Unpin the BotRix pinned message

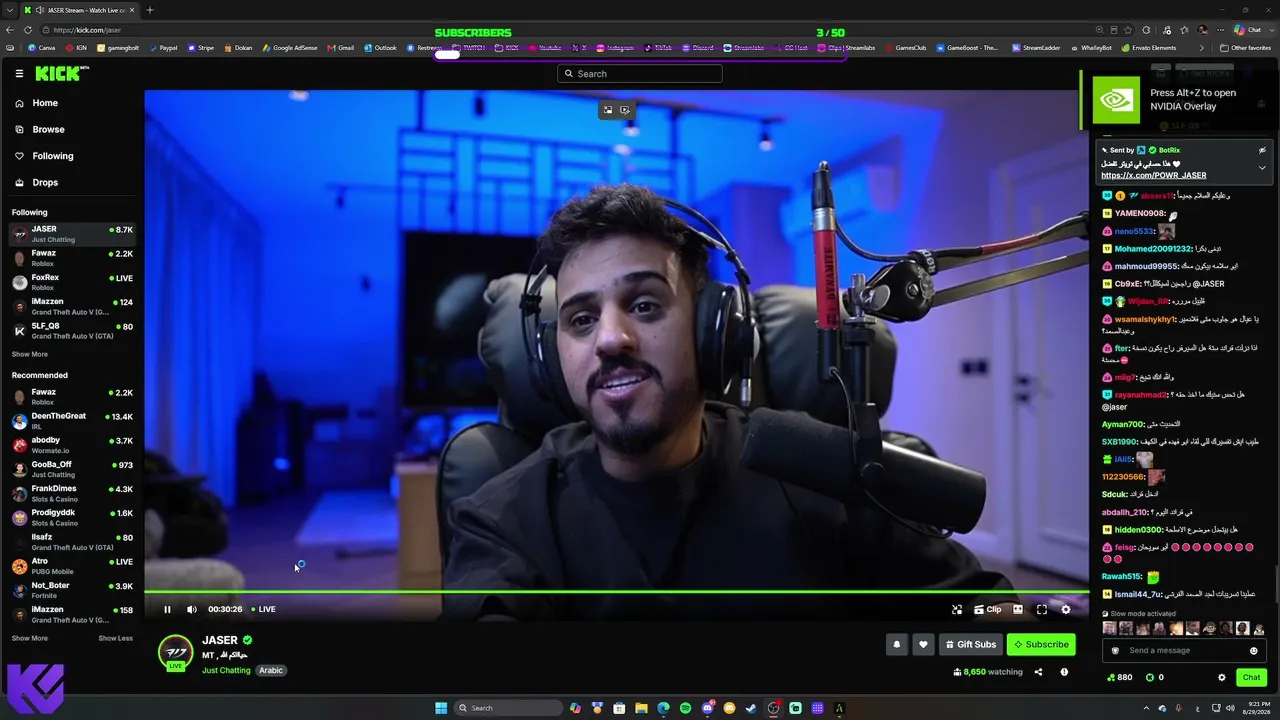(1262, 150)
